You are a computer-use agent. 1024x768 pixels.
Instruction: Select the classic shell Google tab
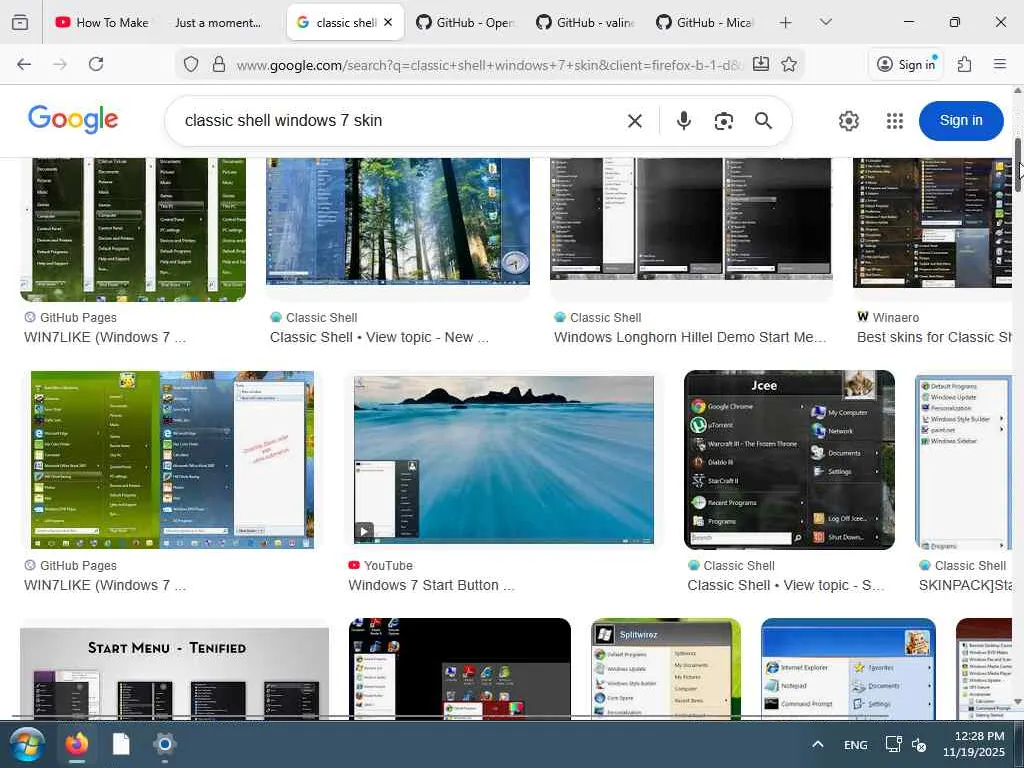(x=337, y=22)
